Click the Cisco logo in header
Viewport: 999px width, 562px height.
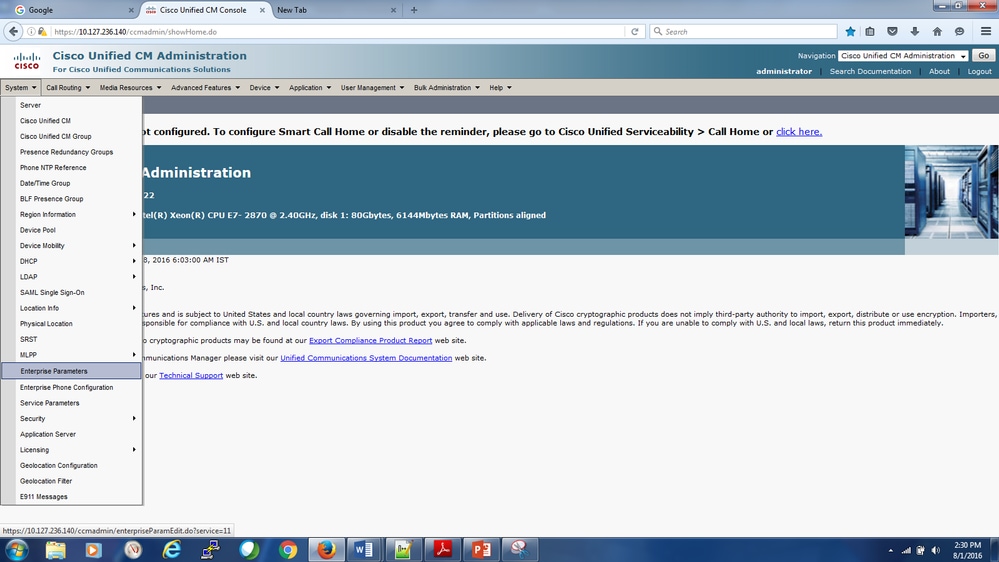[27, 61]
